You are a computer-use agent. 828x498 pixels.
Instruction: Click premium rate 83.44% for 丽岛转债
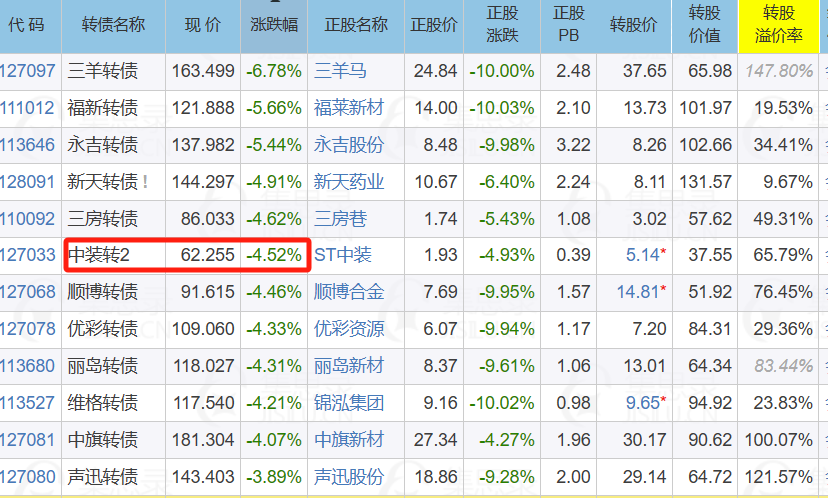coord(784,365)
